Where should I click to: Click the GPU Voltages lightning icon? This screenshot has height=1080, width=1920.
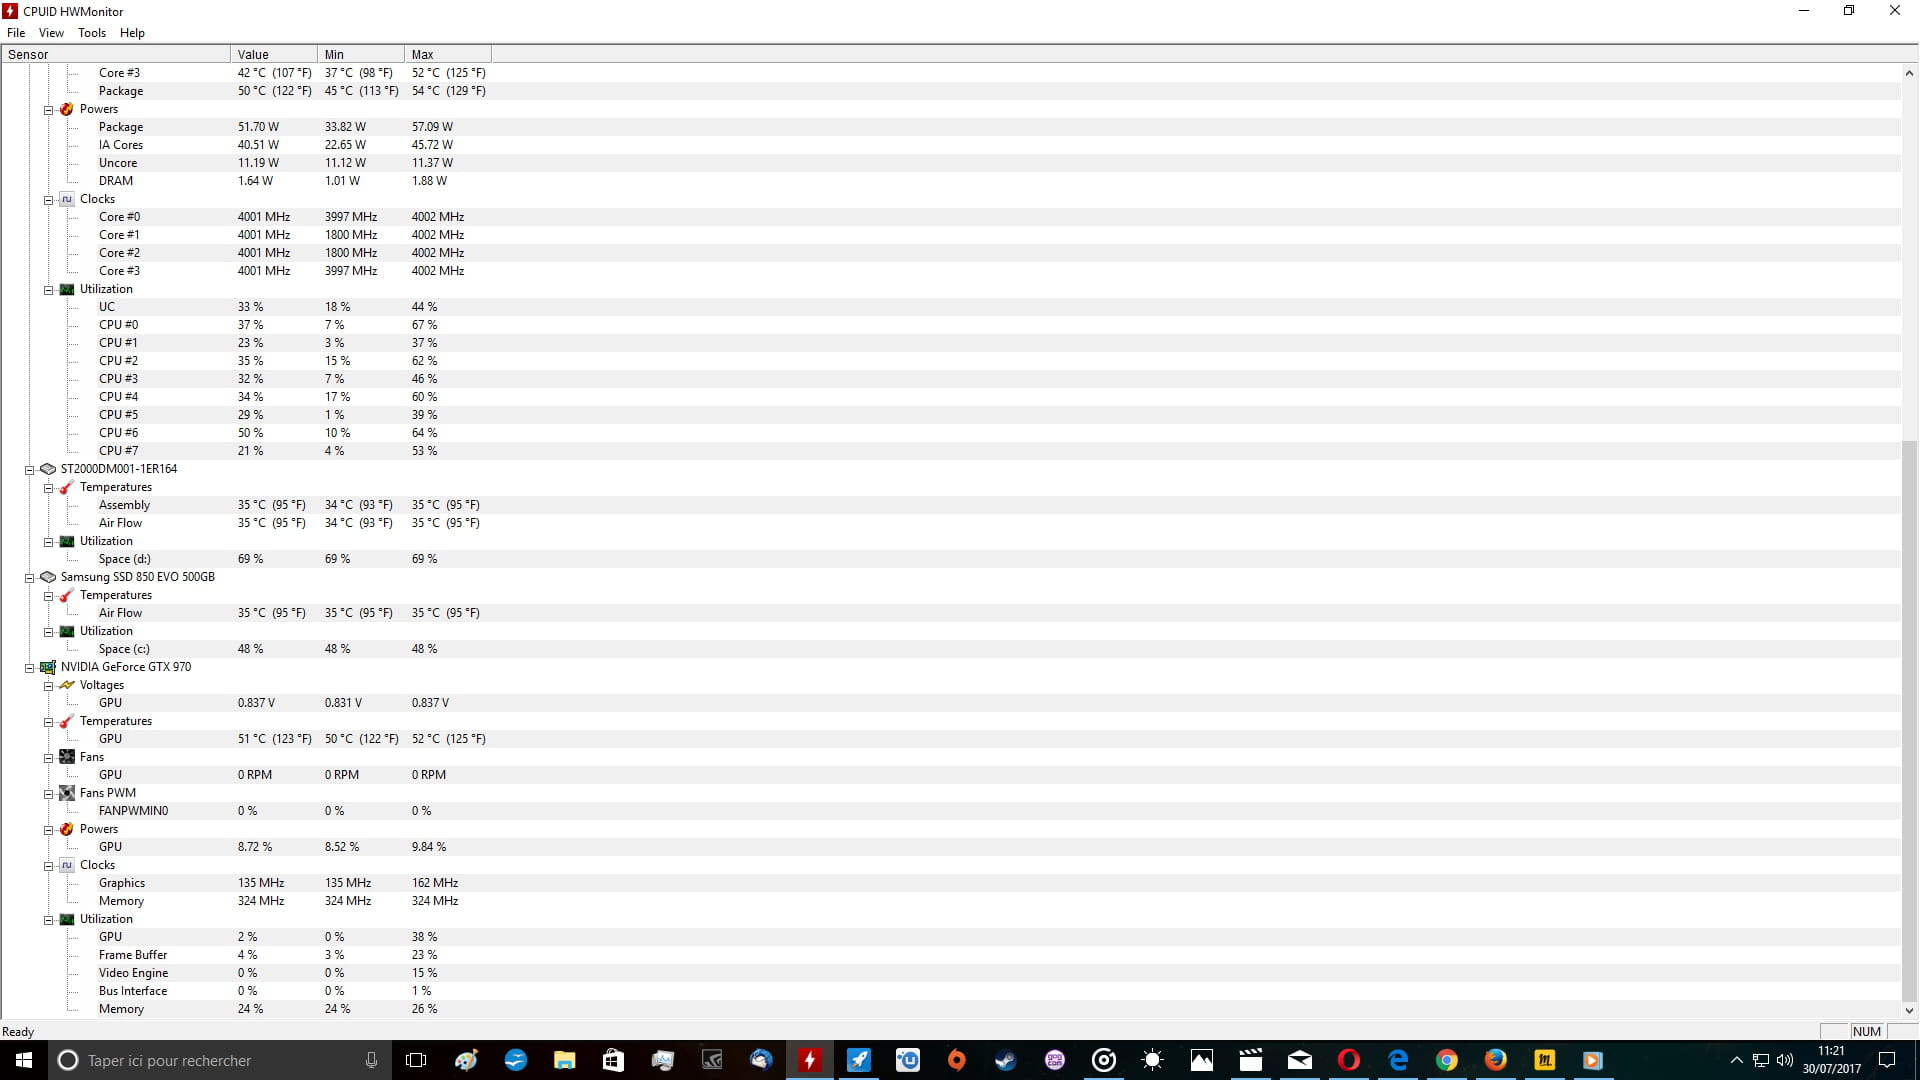[67, 685]
